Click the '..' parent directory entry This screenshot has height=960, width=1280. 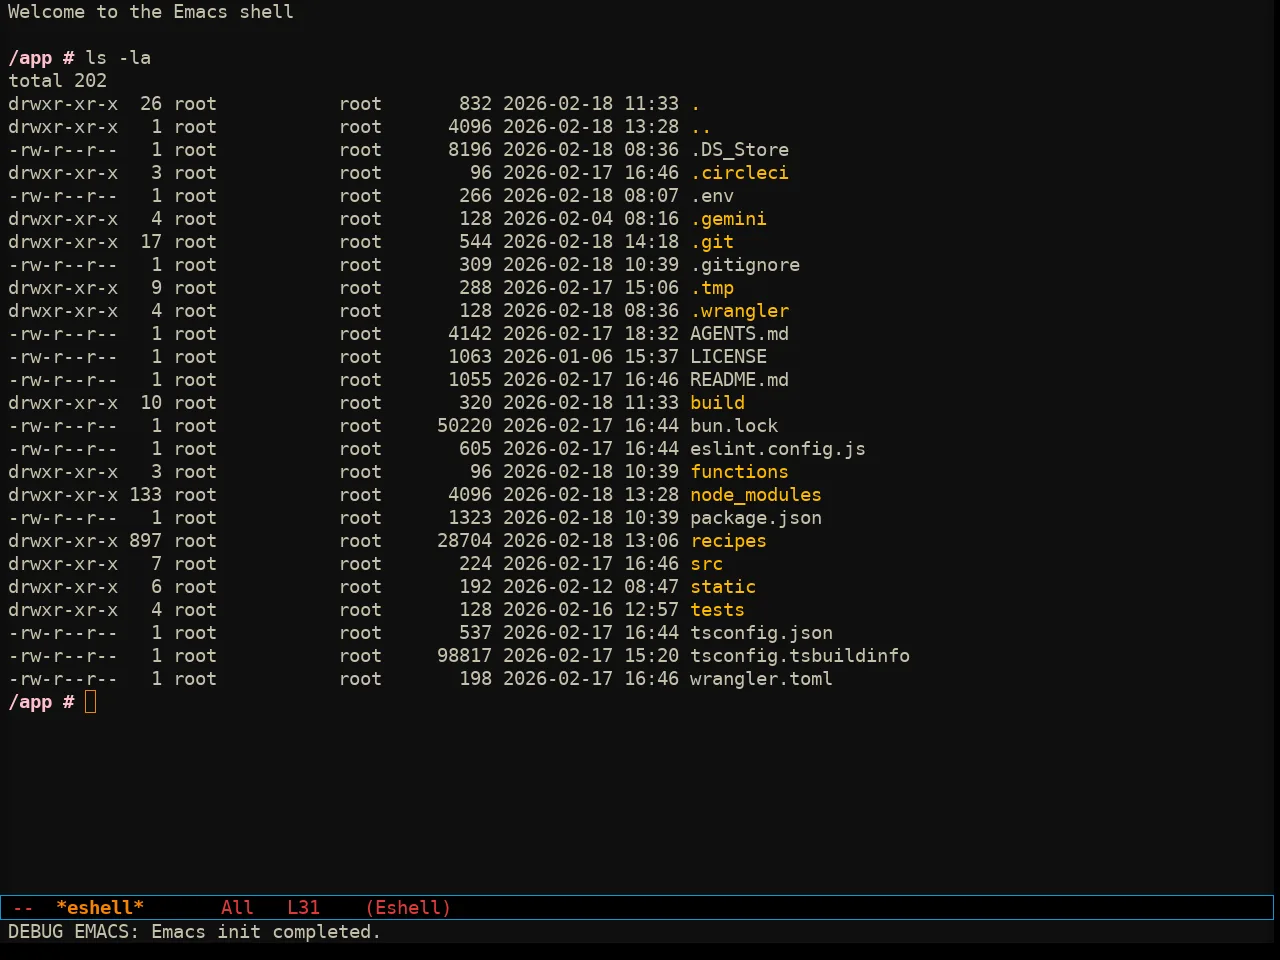coord(701,127)
